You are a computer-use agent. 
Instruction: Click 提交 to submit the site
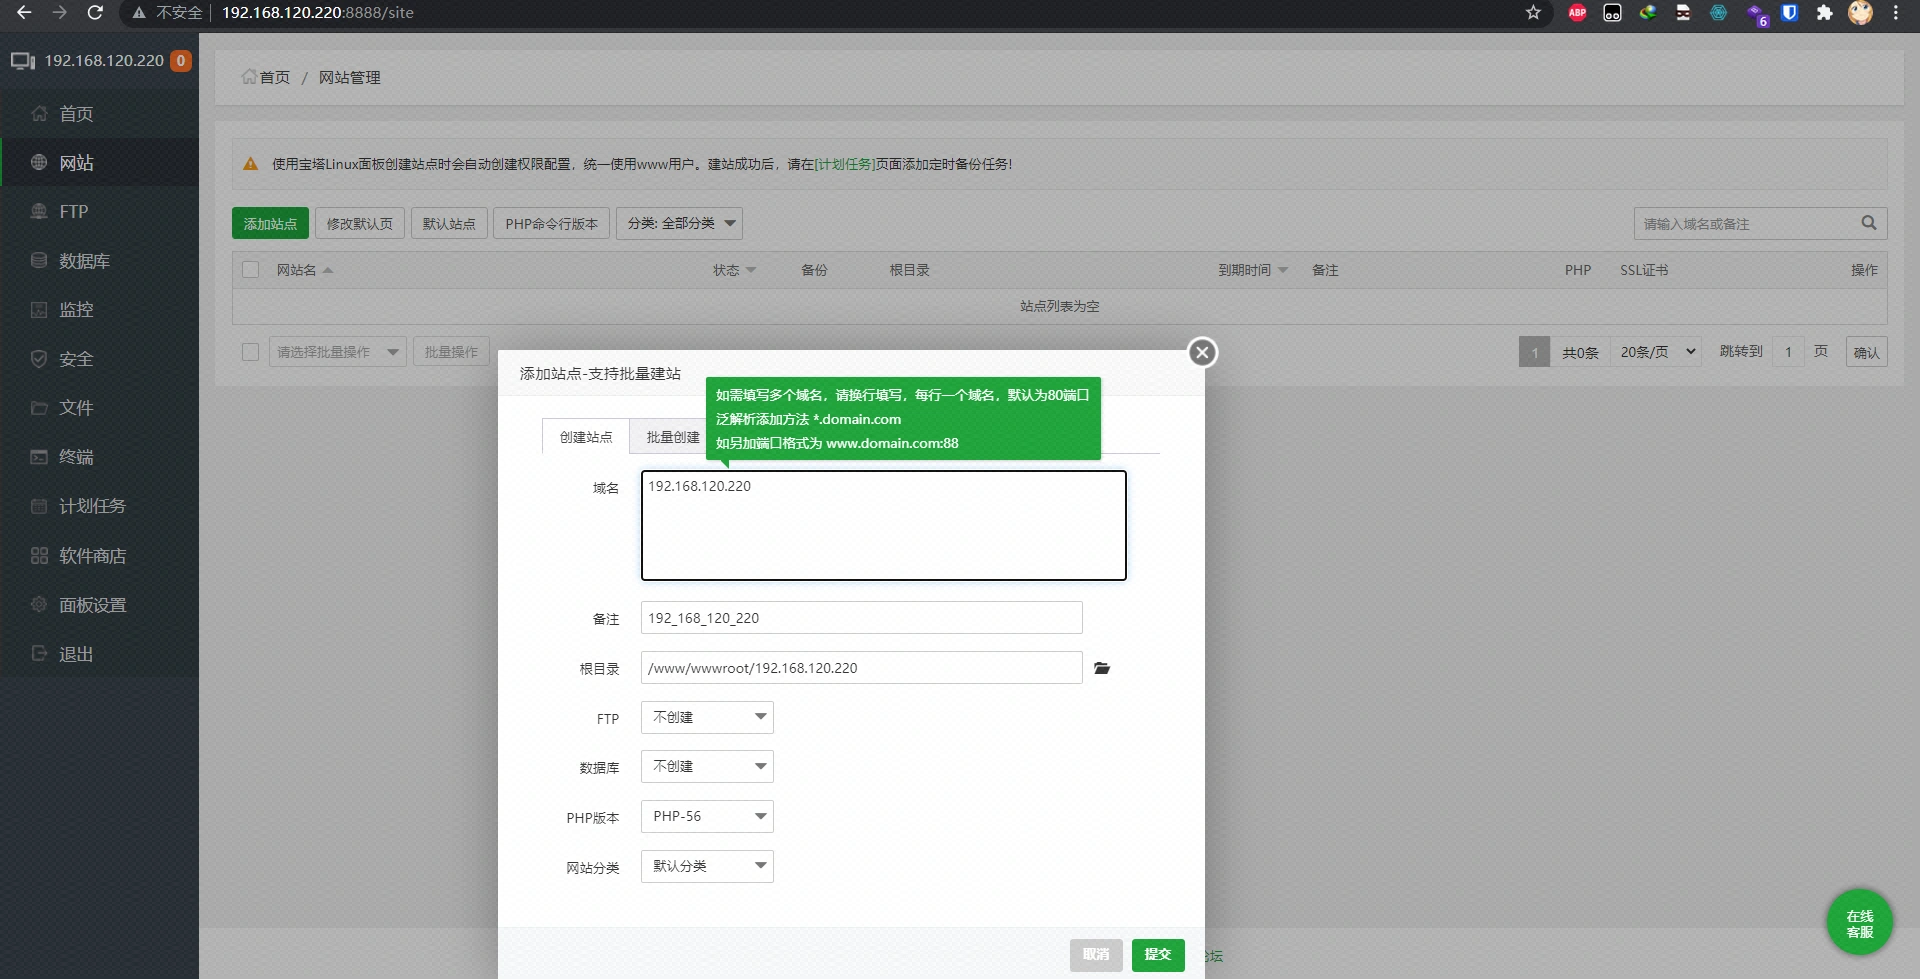click(1158, 955)
